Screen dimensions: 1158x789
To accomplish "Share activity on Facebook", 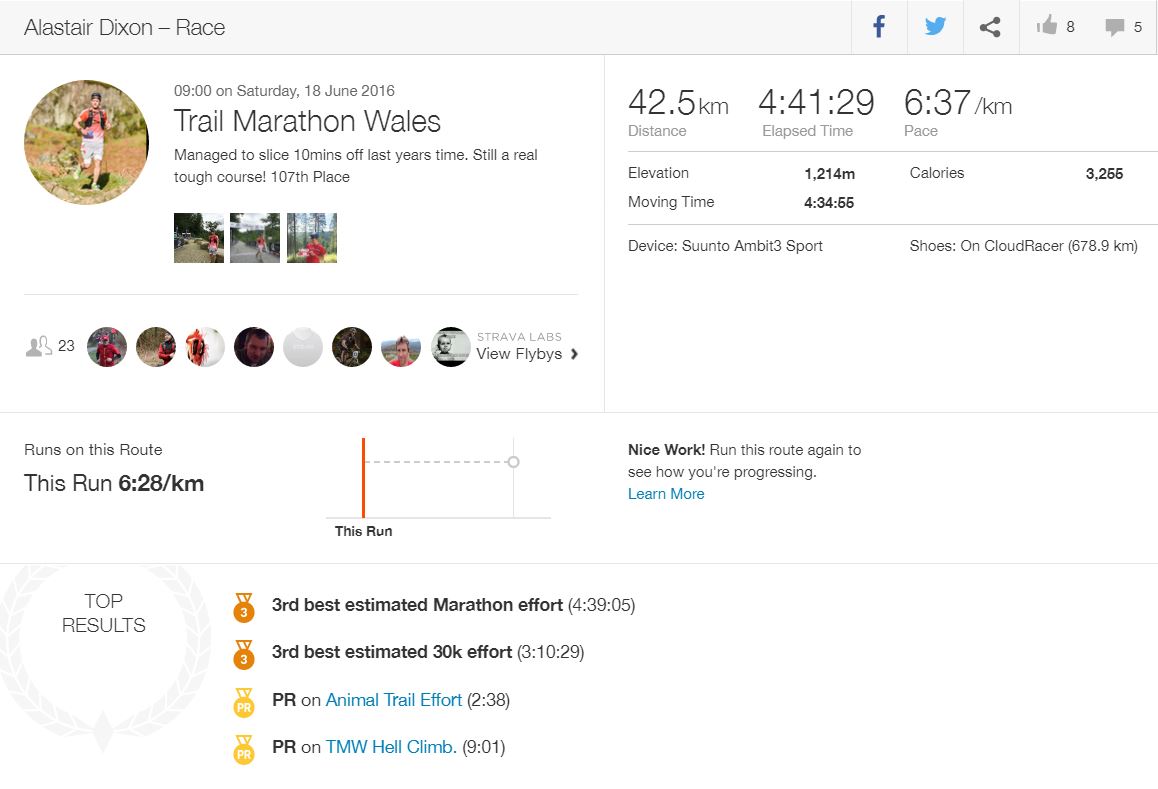I will [879, 27].
